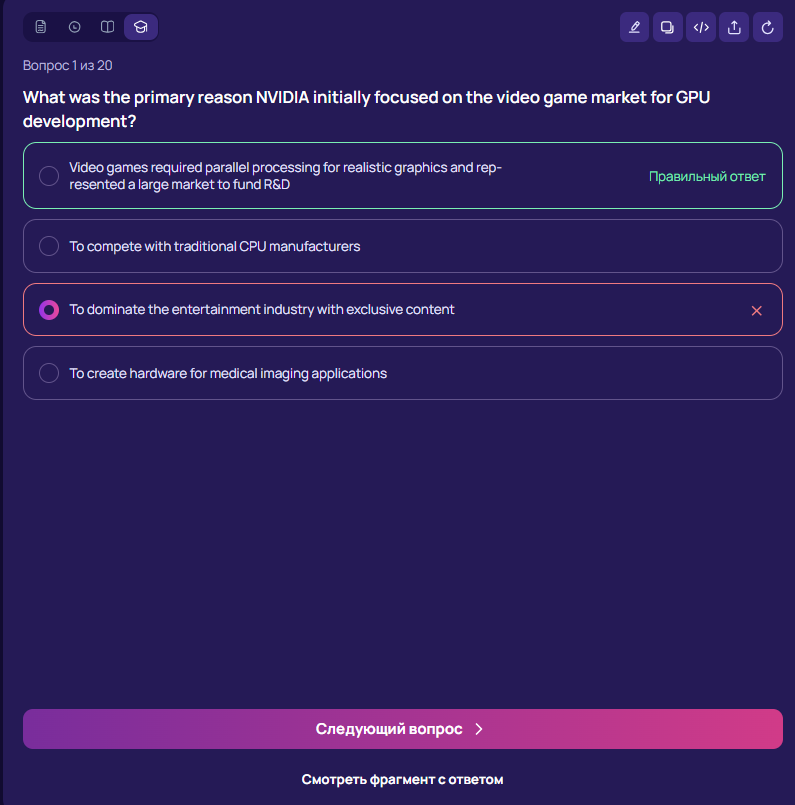Open the document view icon
This screenshot has height=805, width=795.
(x=41, y=27)
